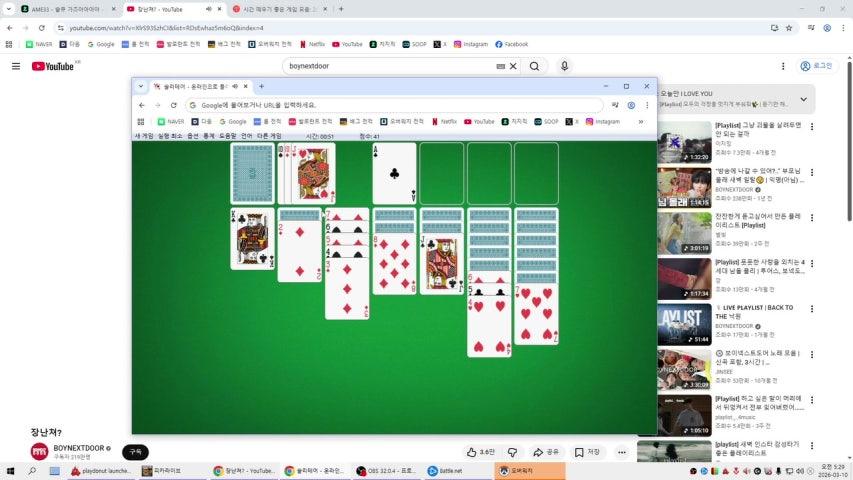Screen dimensions: 853x480
Task: Reload page in Solitaire browser window
Action: (174, 105)
